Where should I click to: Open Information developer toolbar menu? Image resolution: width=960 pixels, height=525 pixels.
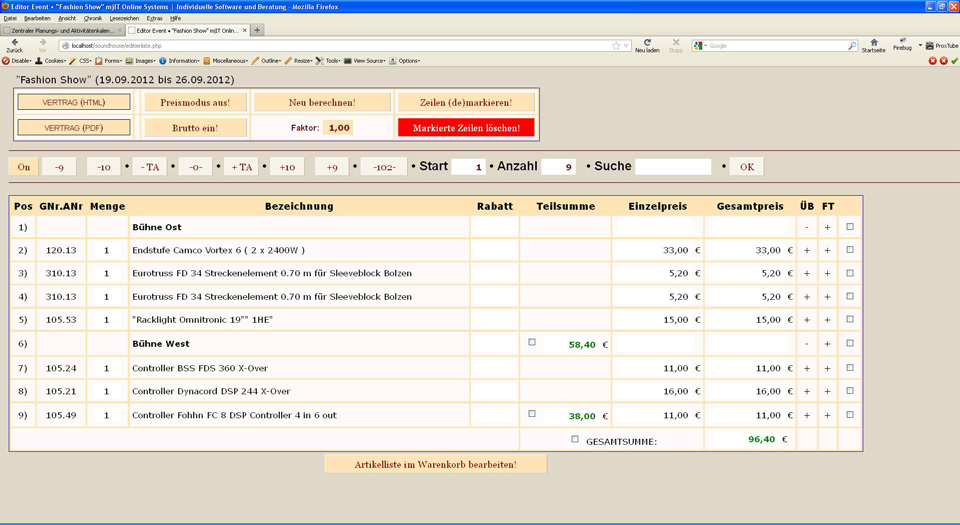(179, 61)
